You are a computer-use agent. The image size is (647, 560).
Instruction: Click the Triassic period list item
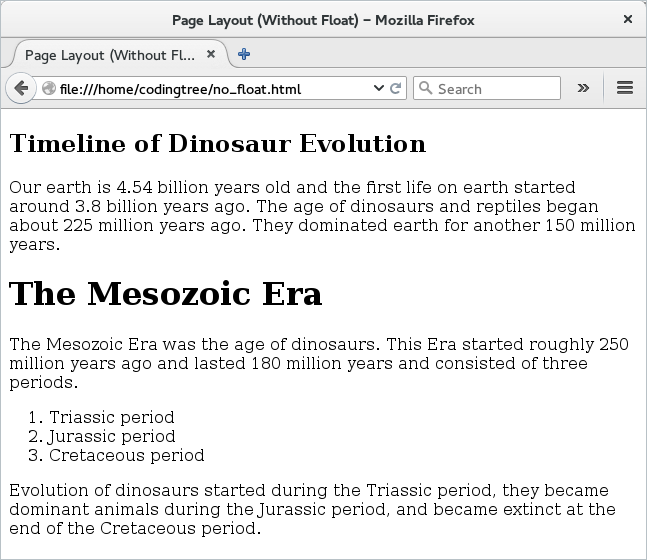tap(111, 417)
